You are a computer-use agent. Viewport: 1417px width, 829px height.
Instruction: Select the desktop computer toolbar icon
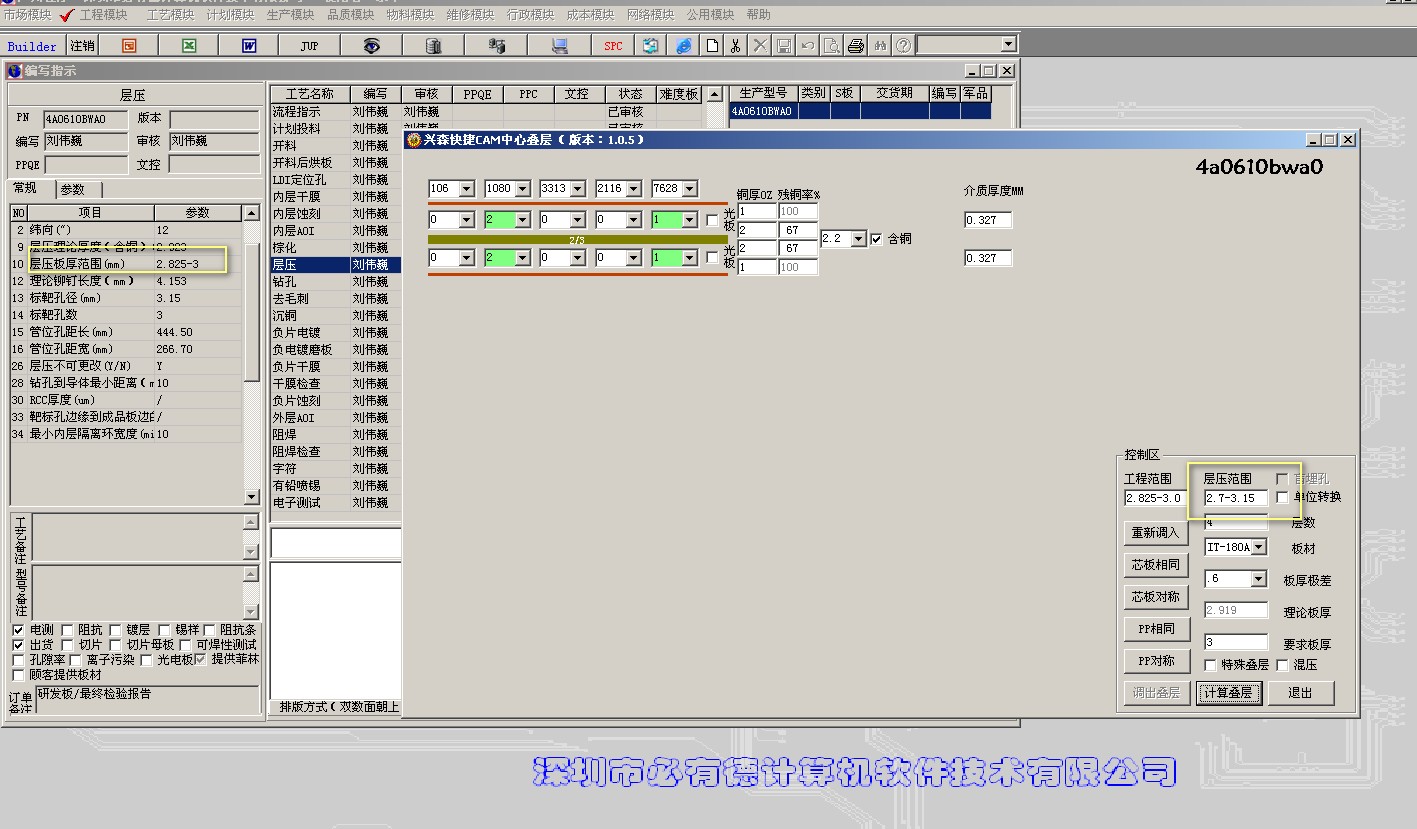click(559, 46)
